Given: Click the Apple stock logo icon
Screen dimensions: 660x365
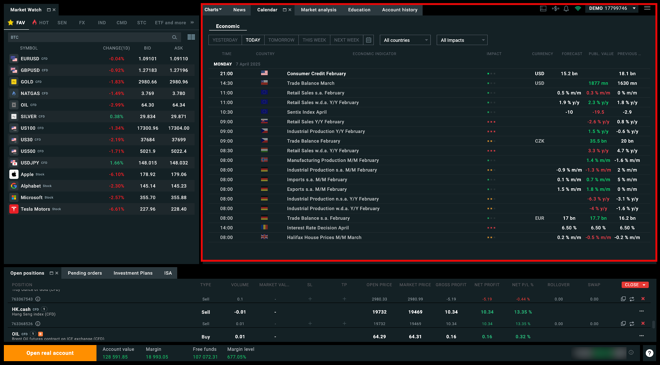Looking at the screenshot, I should click(13, 174).
